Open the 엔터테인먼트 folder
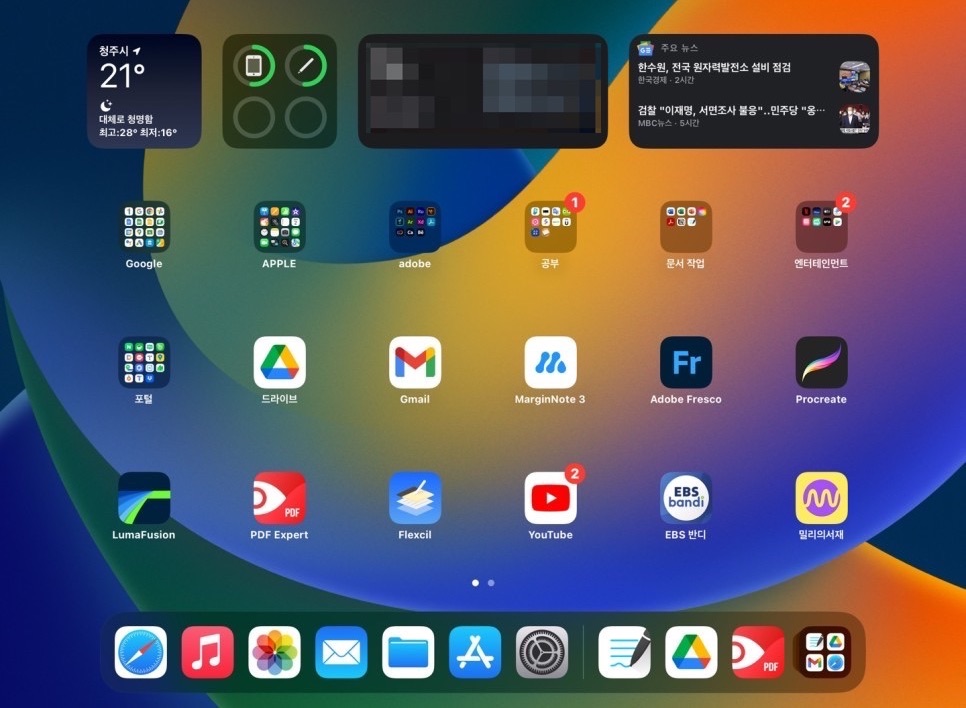Image resolution: width=966 pixels, height=708 pixels. pyautogui.click(x=821, y=227)
